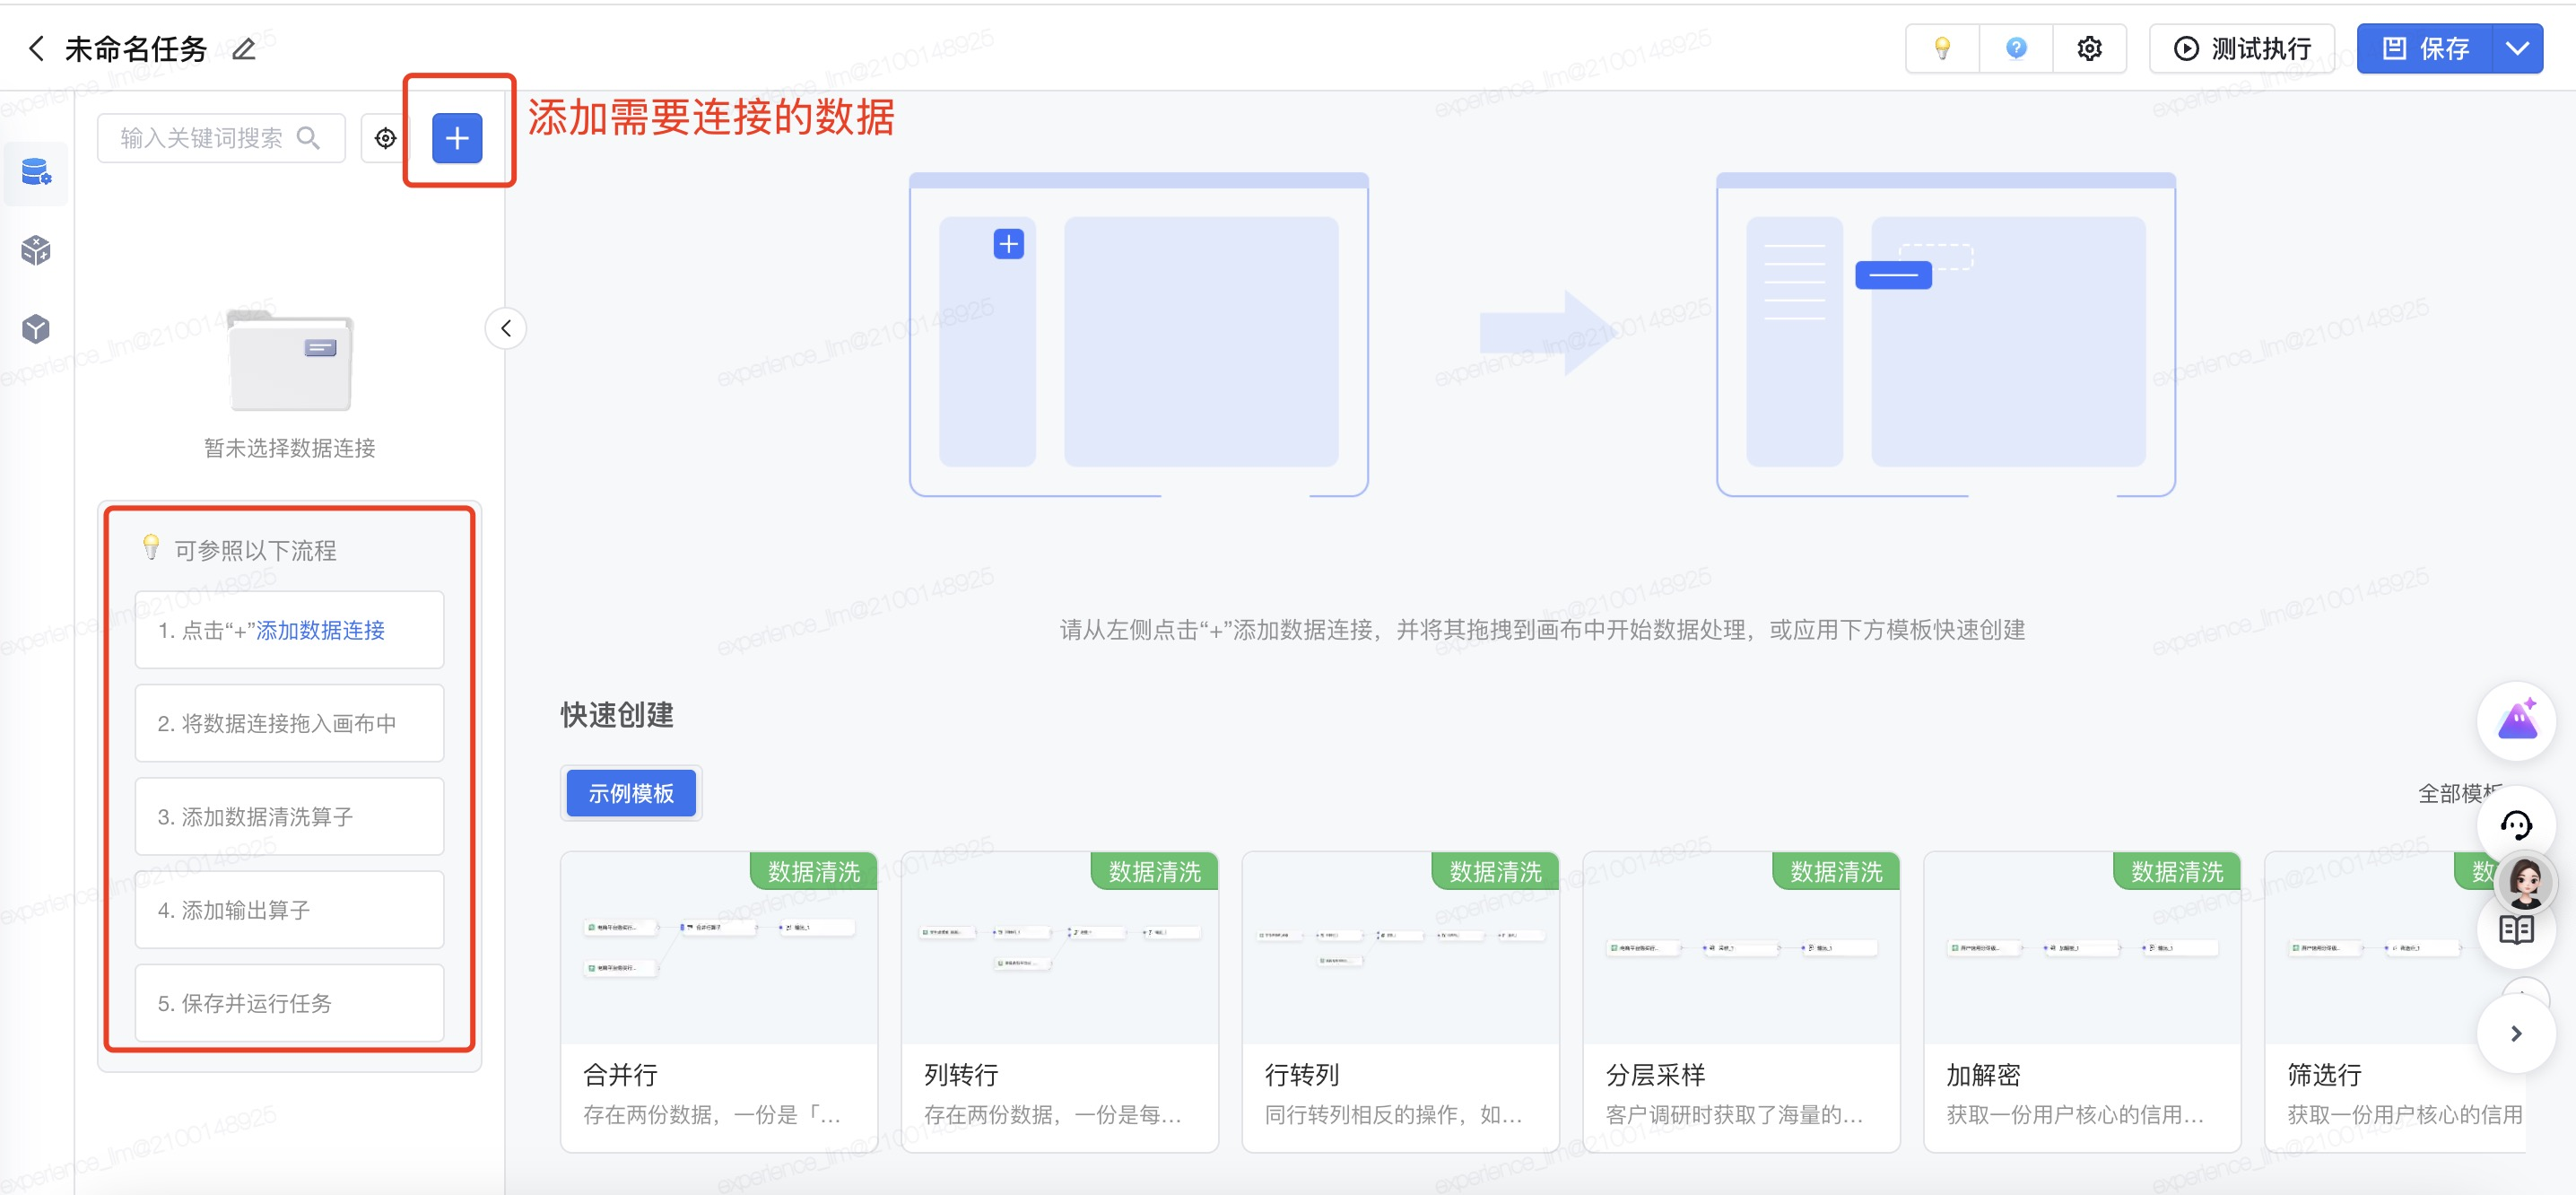Open the 添加数据连接 link in step 1
The height and width of the screenshot is (1195, 2576).
point(320,630)
